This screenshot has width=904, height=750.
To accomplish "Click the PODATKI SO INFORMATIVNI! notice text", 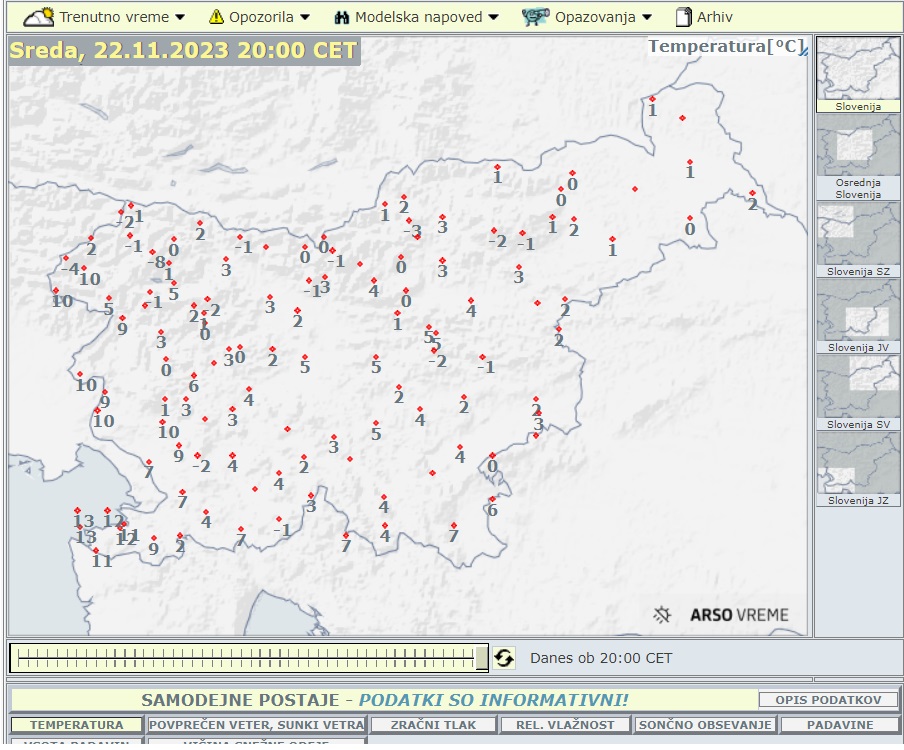I will tap(493, 700).
